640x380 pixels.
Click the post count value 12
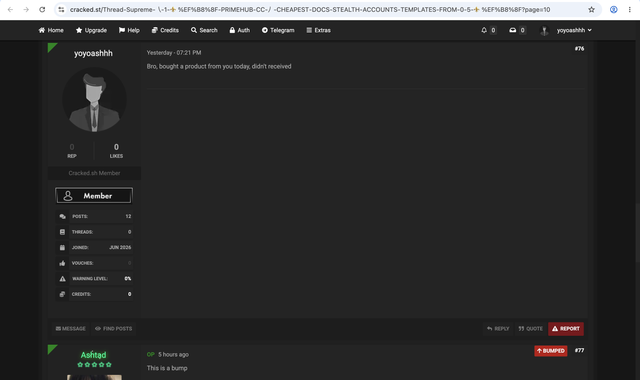tap(128, 216)
